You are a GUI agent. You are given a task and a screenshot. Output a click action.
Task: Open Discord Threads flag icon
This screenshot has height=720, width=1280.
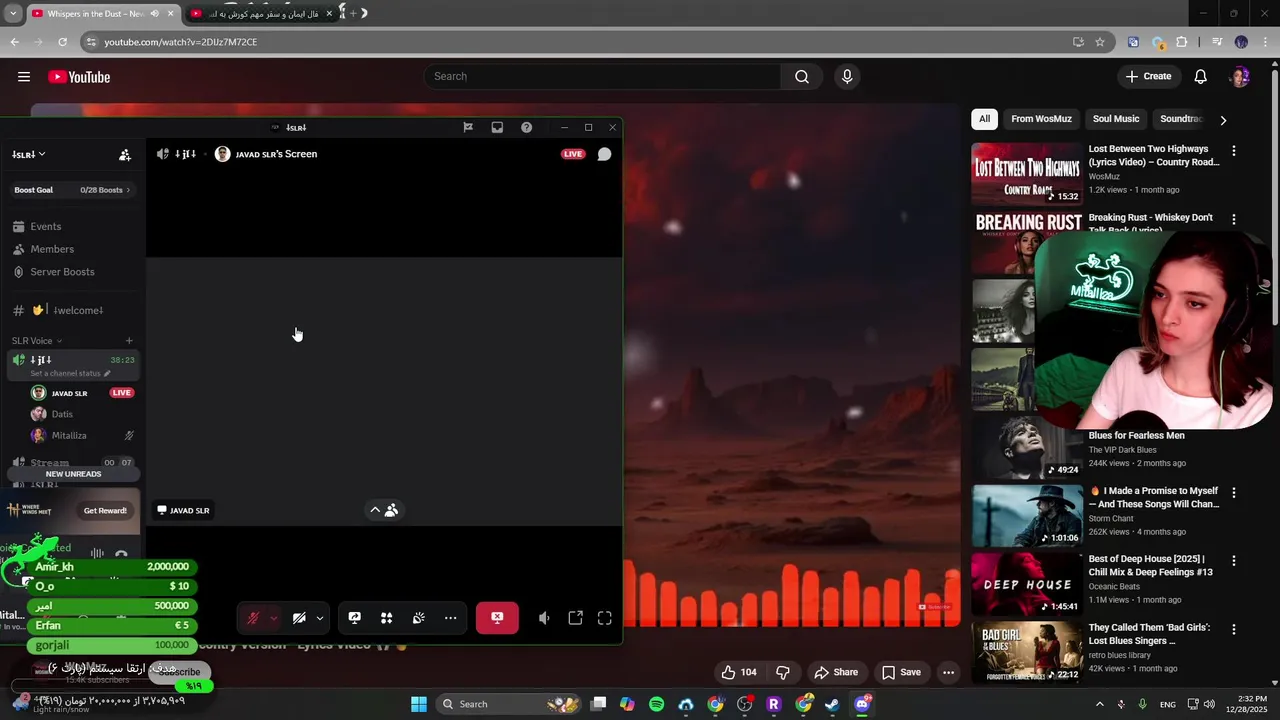(468, 127)
